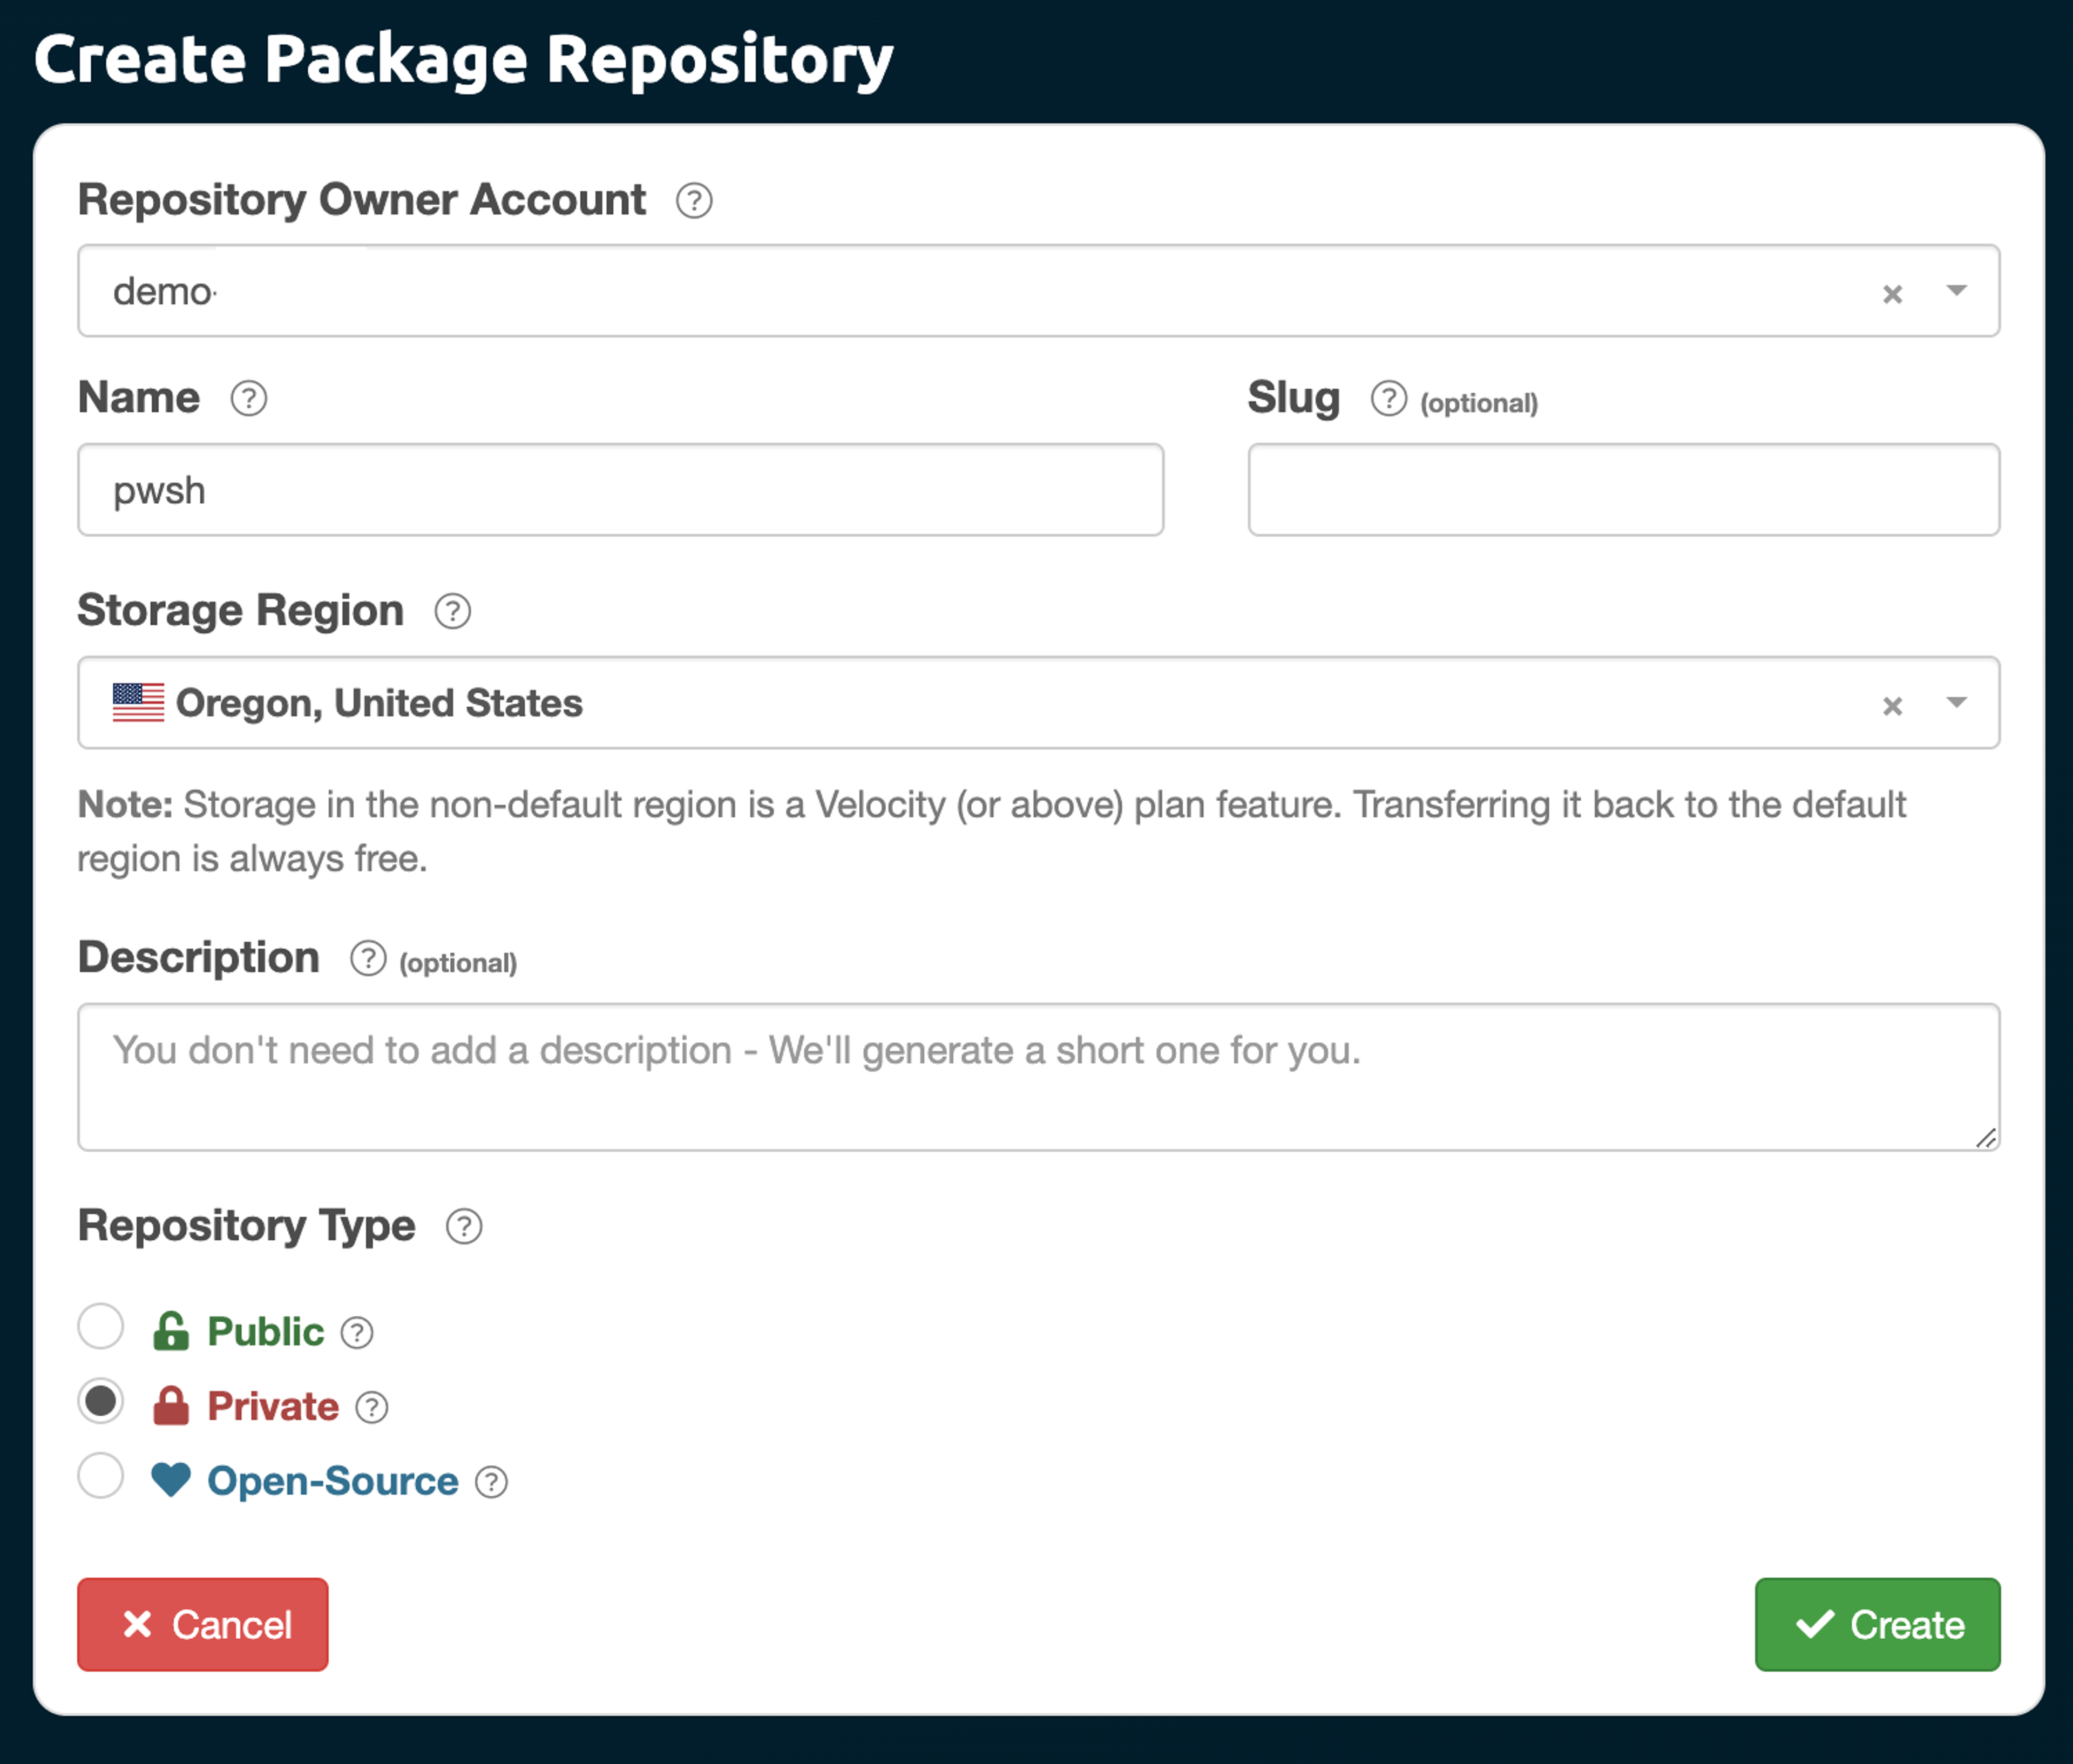Viewport: 2073px width, 1764px height.
Task: Click help icon next to Public option
Action: coord(357,1332)
